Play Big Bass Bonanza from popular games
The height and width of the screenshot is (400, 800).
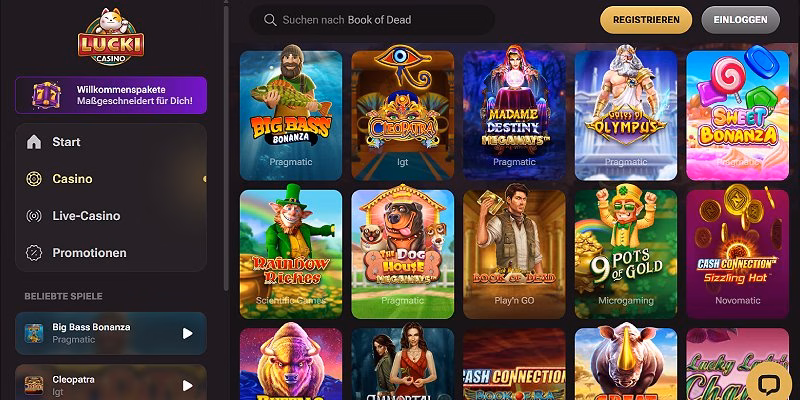[187, 333]
